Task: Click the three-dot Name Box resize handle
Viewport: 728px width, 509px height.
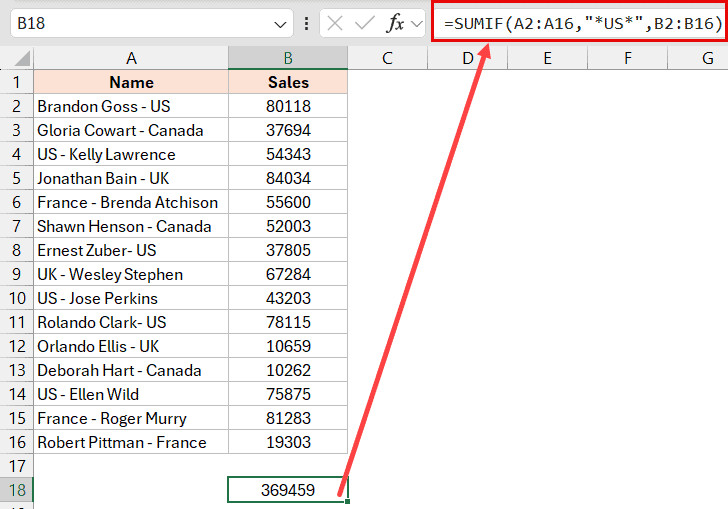Action: tap(306, 23)
